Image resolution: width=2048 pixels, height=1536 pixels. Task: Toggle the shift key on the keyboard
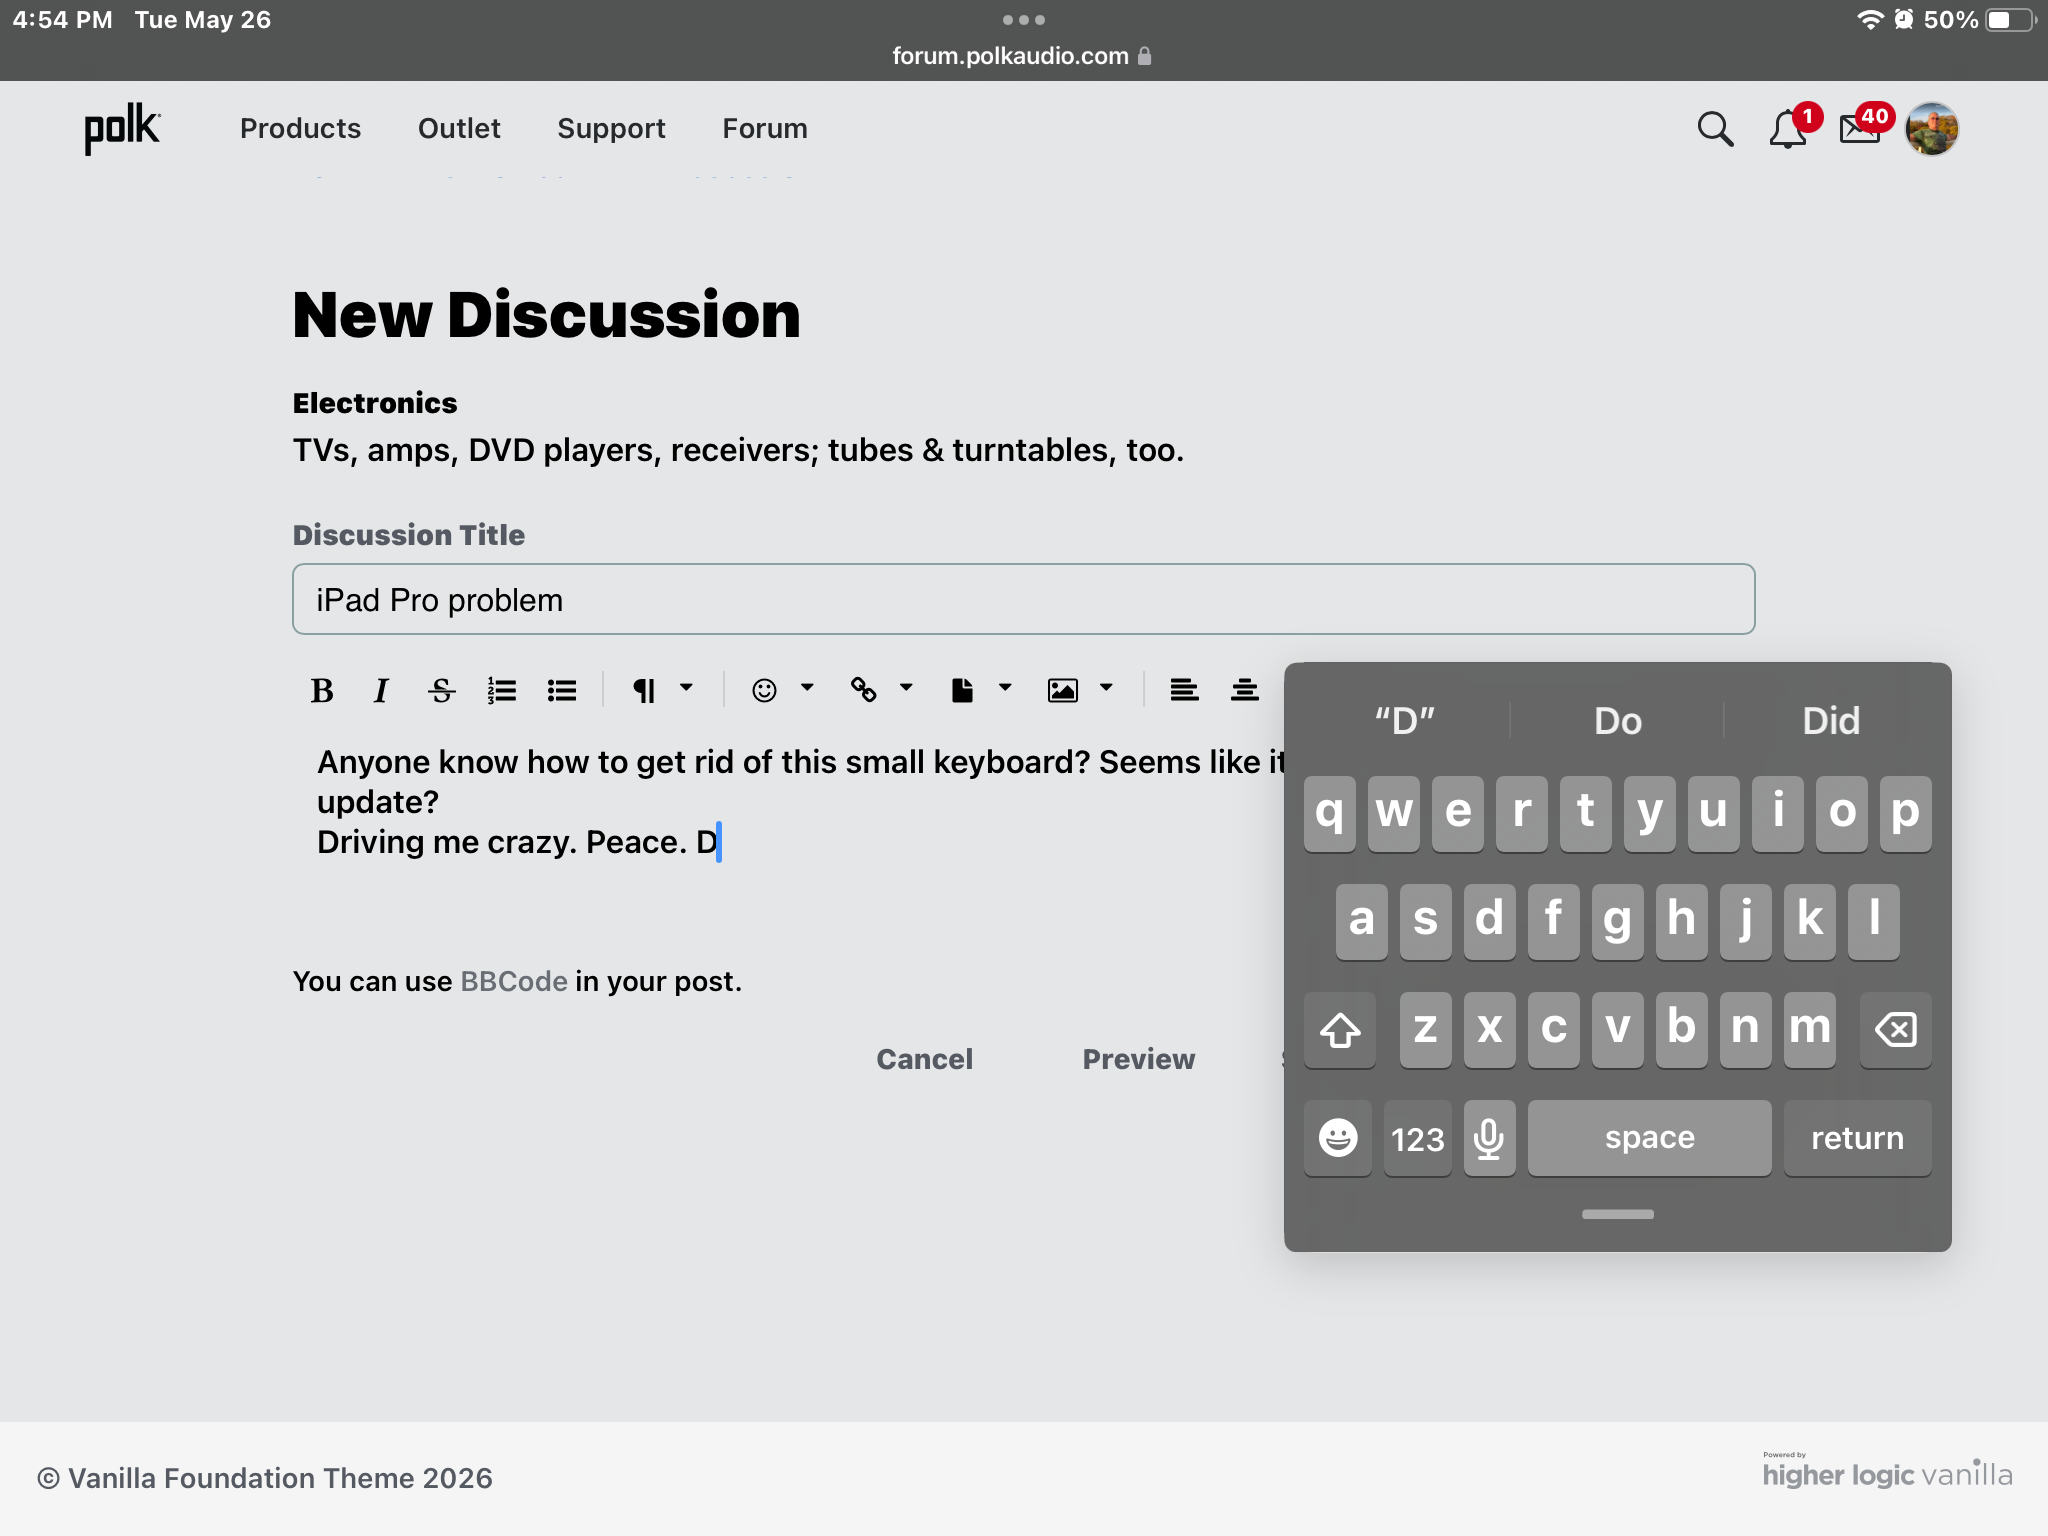pyautogui.click(x=1340, y=1030)
